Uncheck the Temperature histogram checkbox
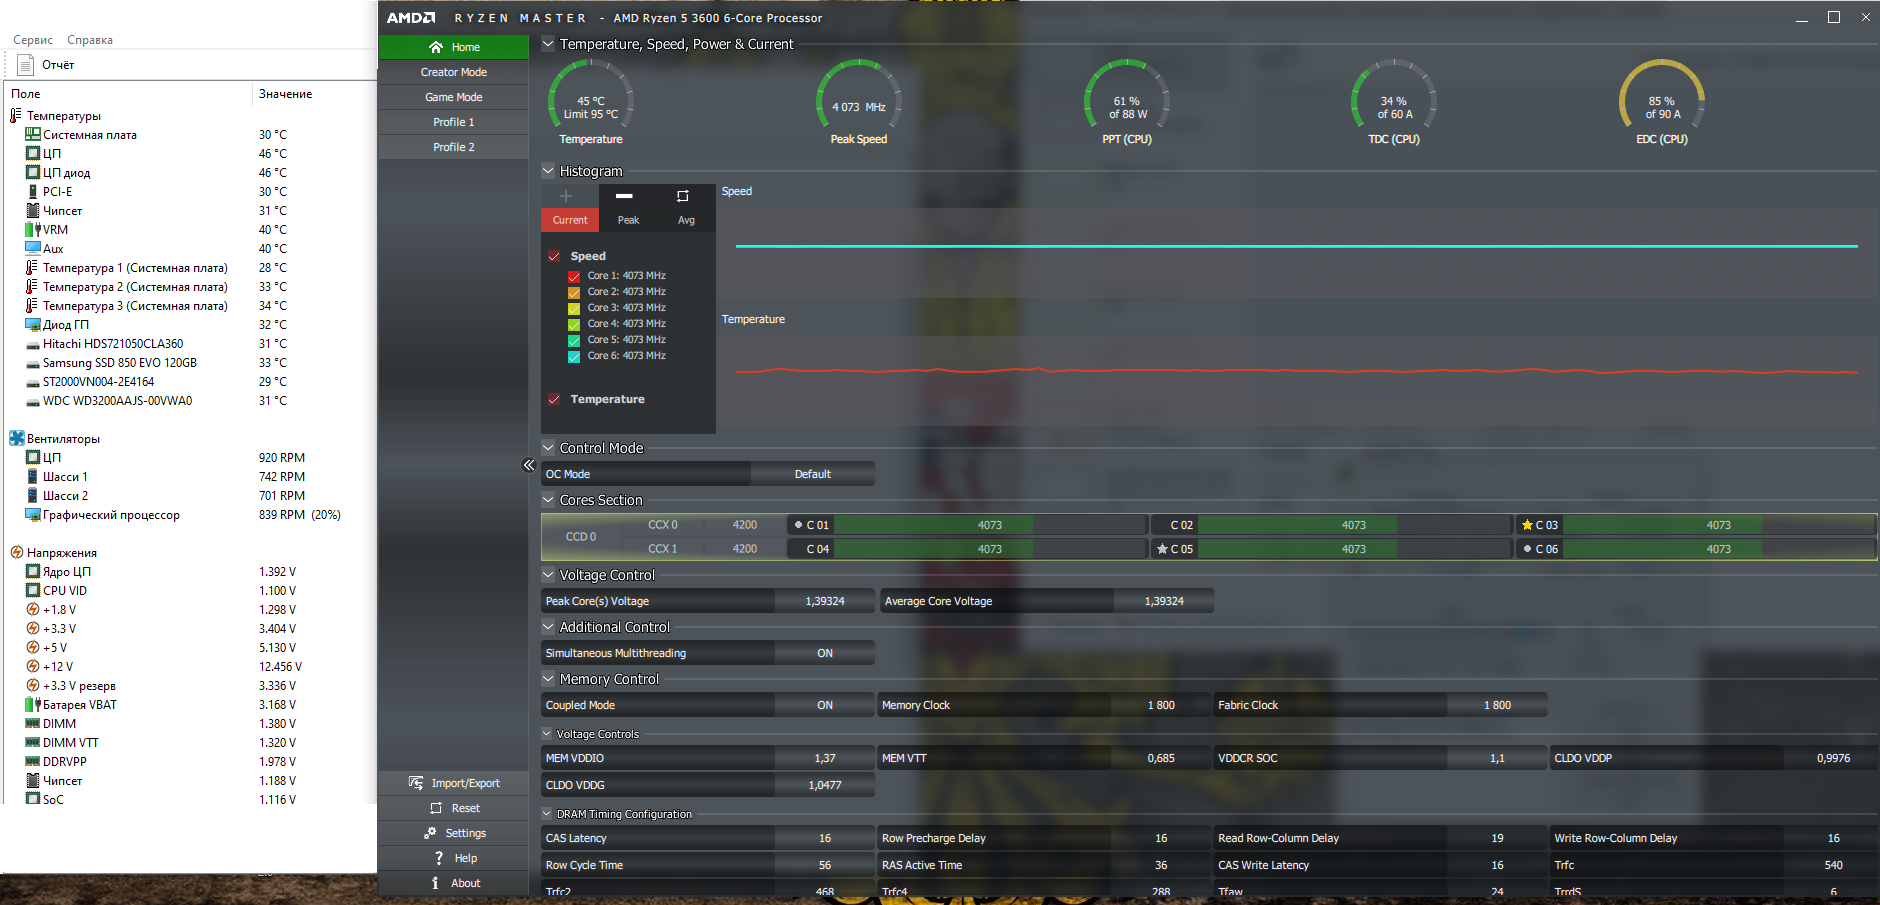 (554, 399)
